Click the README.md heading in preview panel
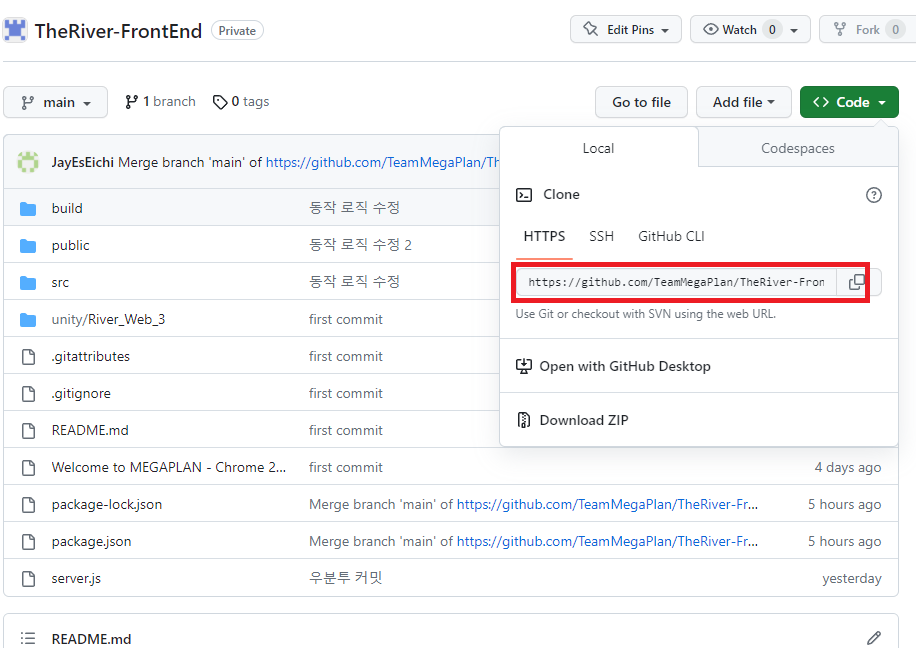This screenshot has width=916, height=648. (91, 639)
